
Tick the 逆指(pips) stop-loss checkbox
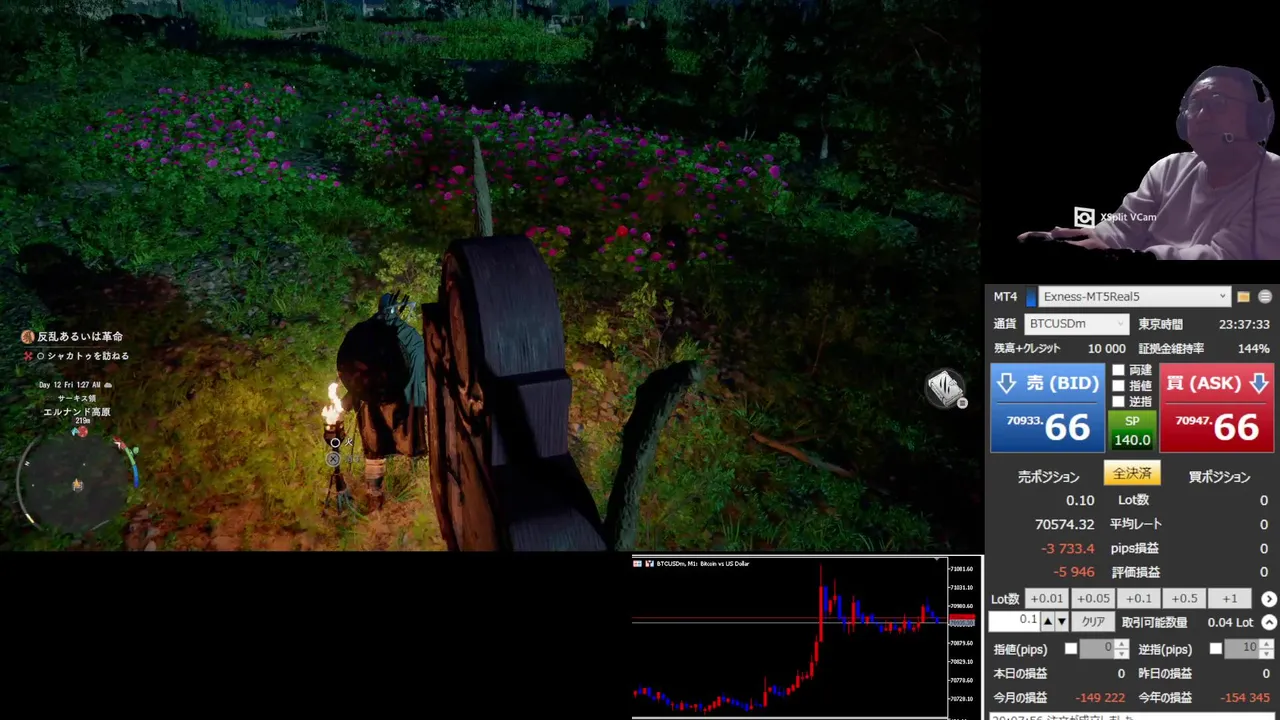point(1216,649)
